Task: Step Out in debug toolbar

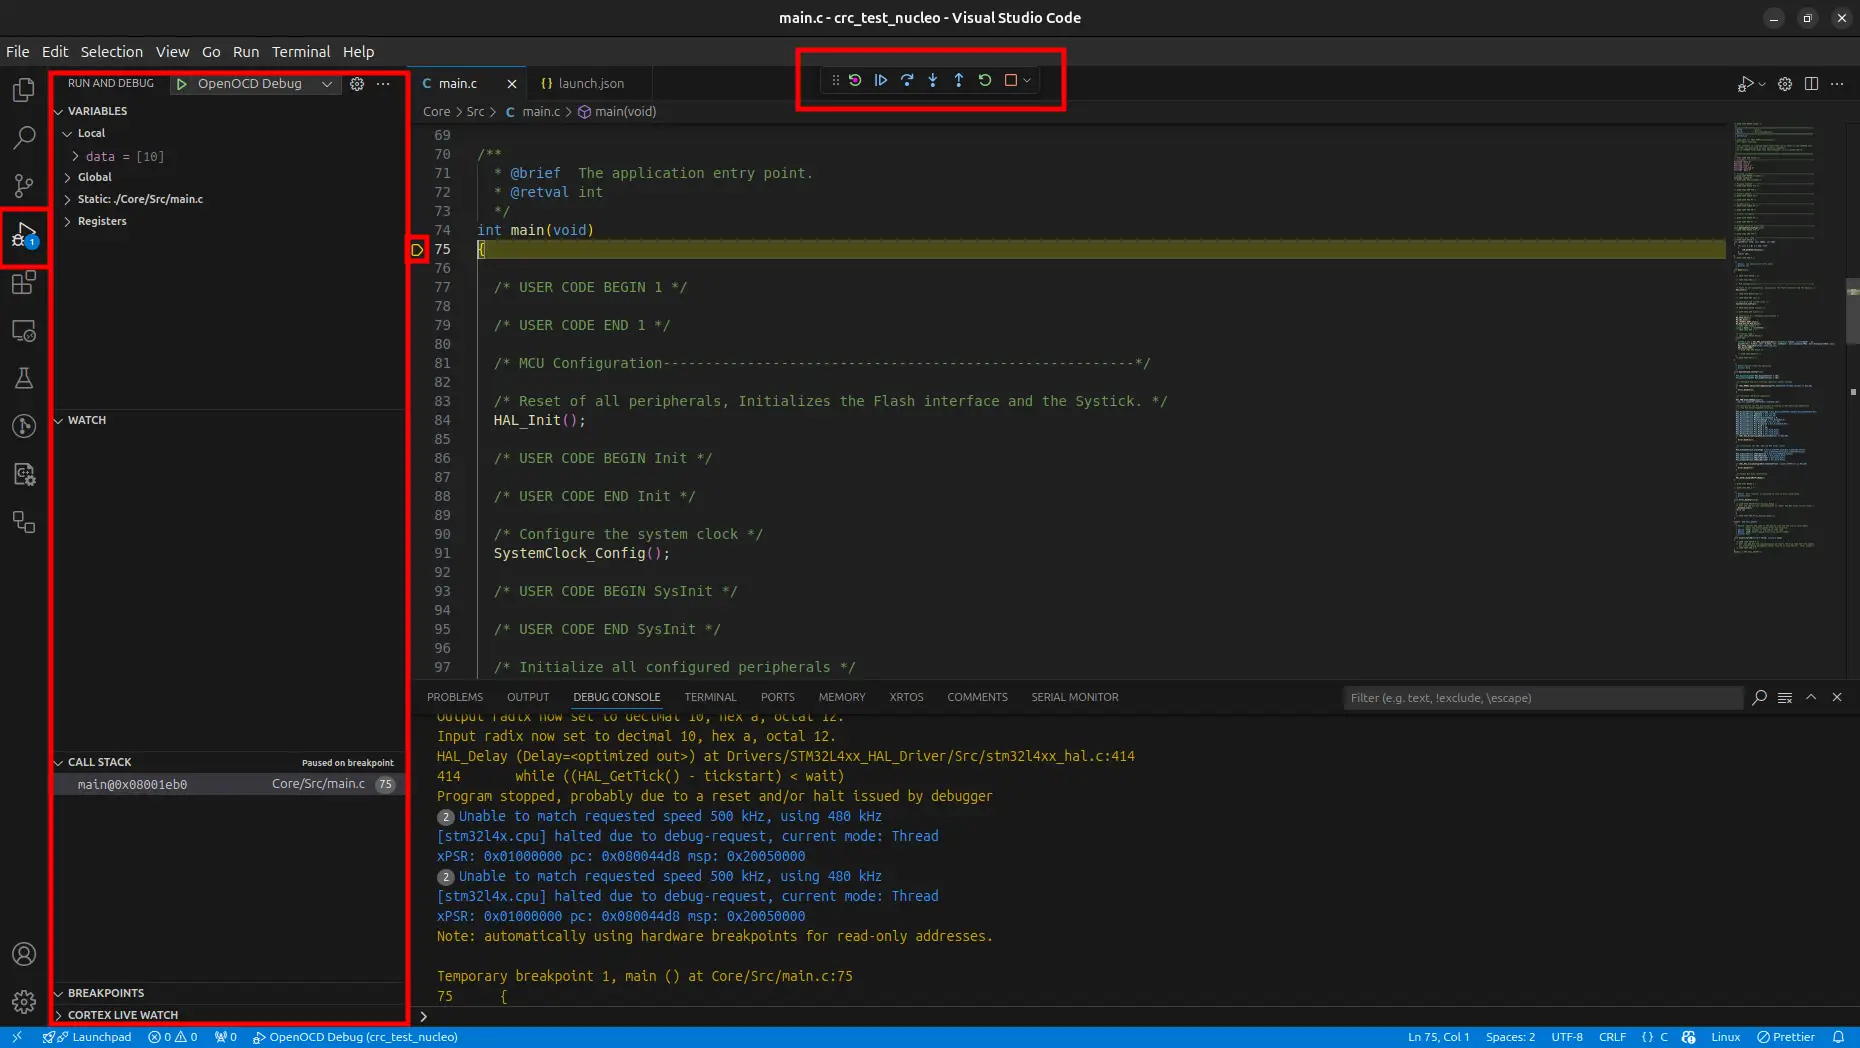Action: pyautogui.click(x=959, y=80)
